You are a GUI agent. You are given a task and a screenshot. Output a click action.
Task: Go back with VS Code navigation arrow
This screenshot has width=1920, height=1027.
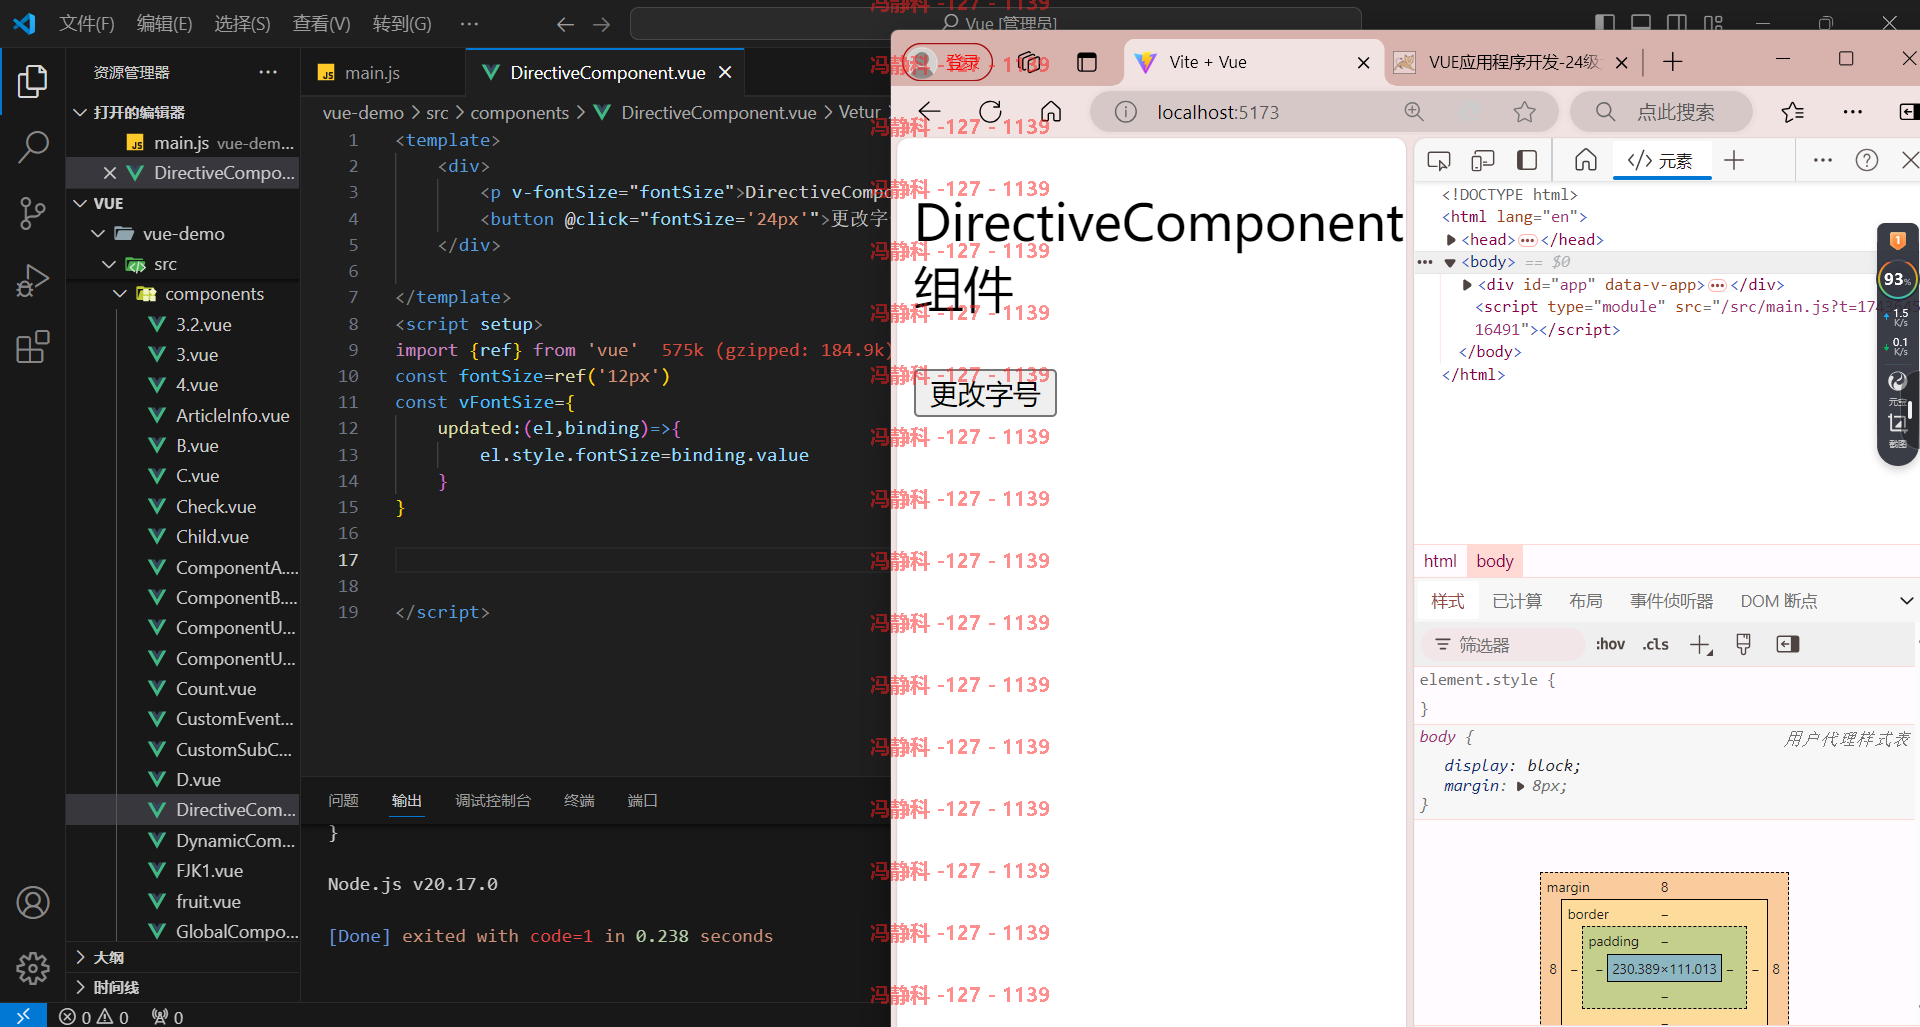565,24
